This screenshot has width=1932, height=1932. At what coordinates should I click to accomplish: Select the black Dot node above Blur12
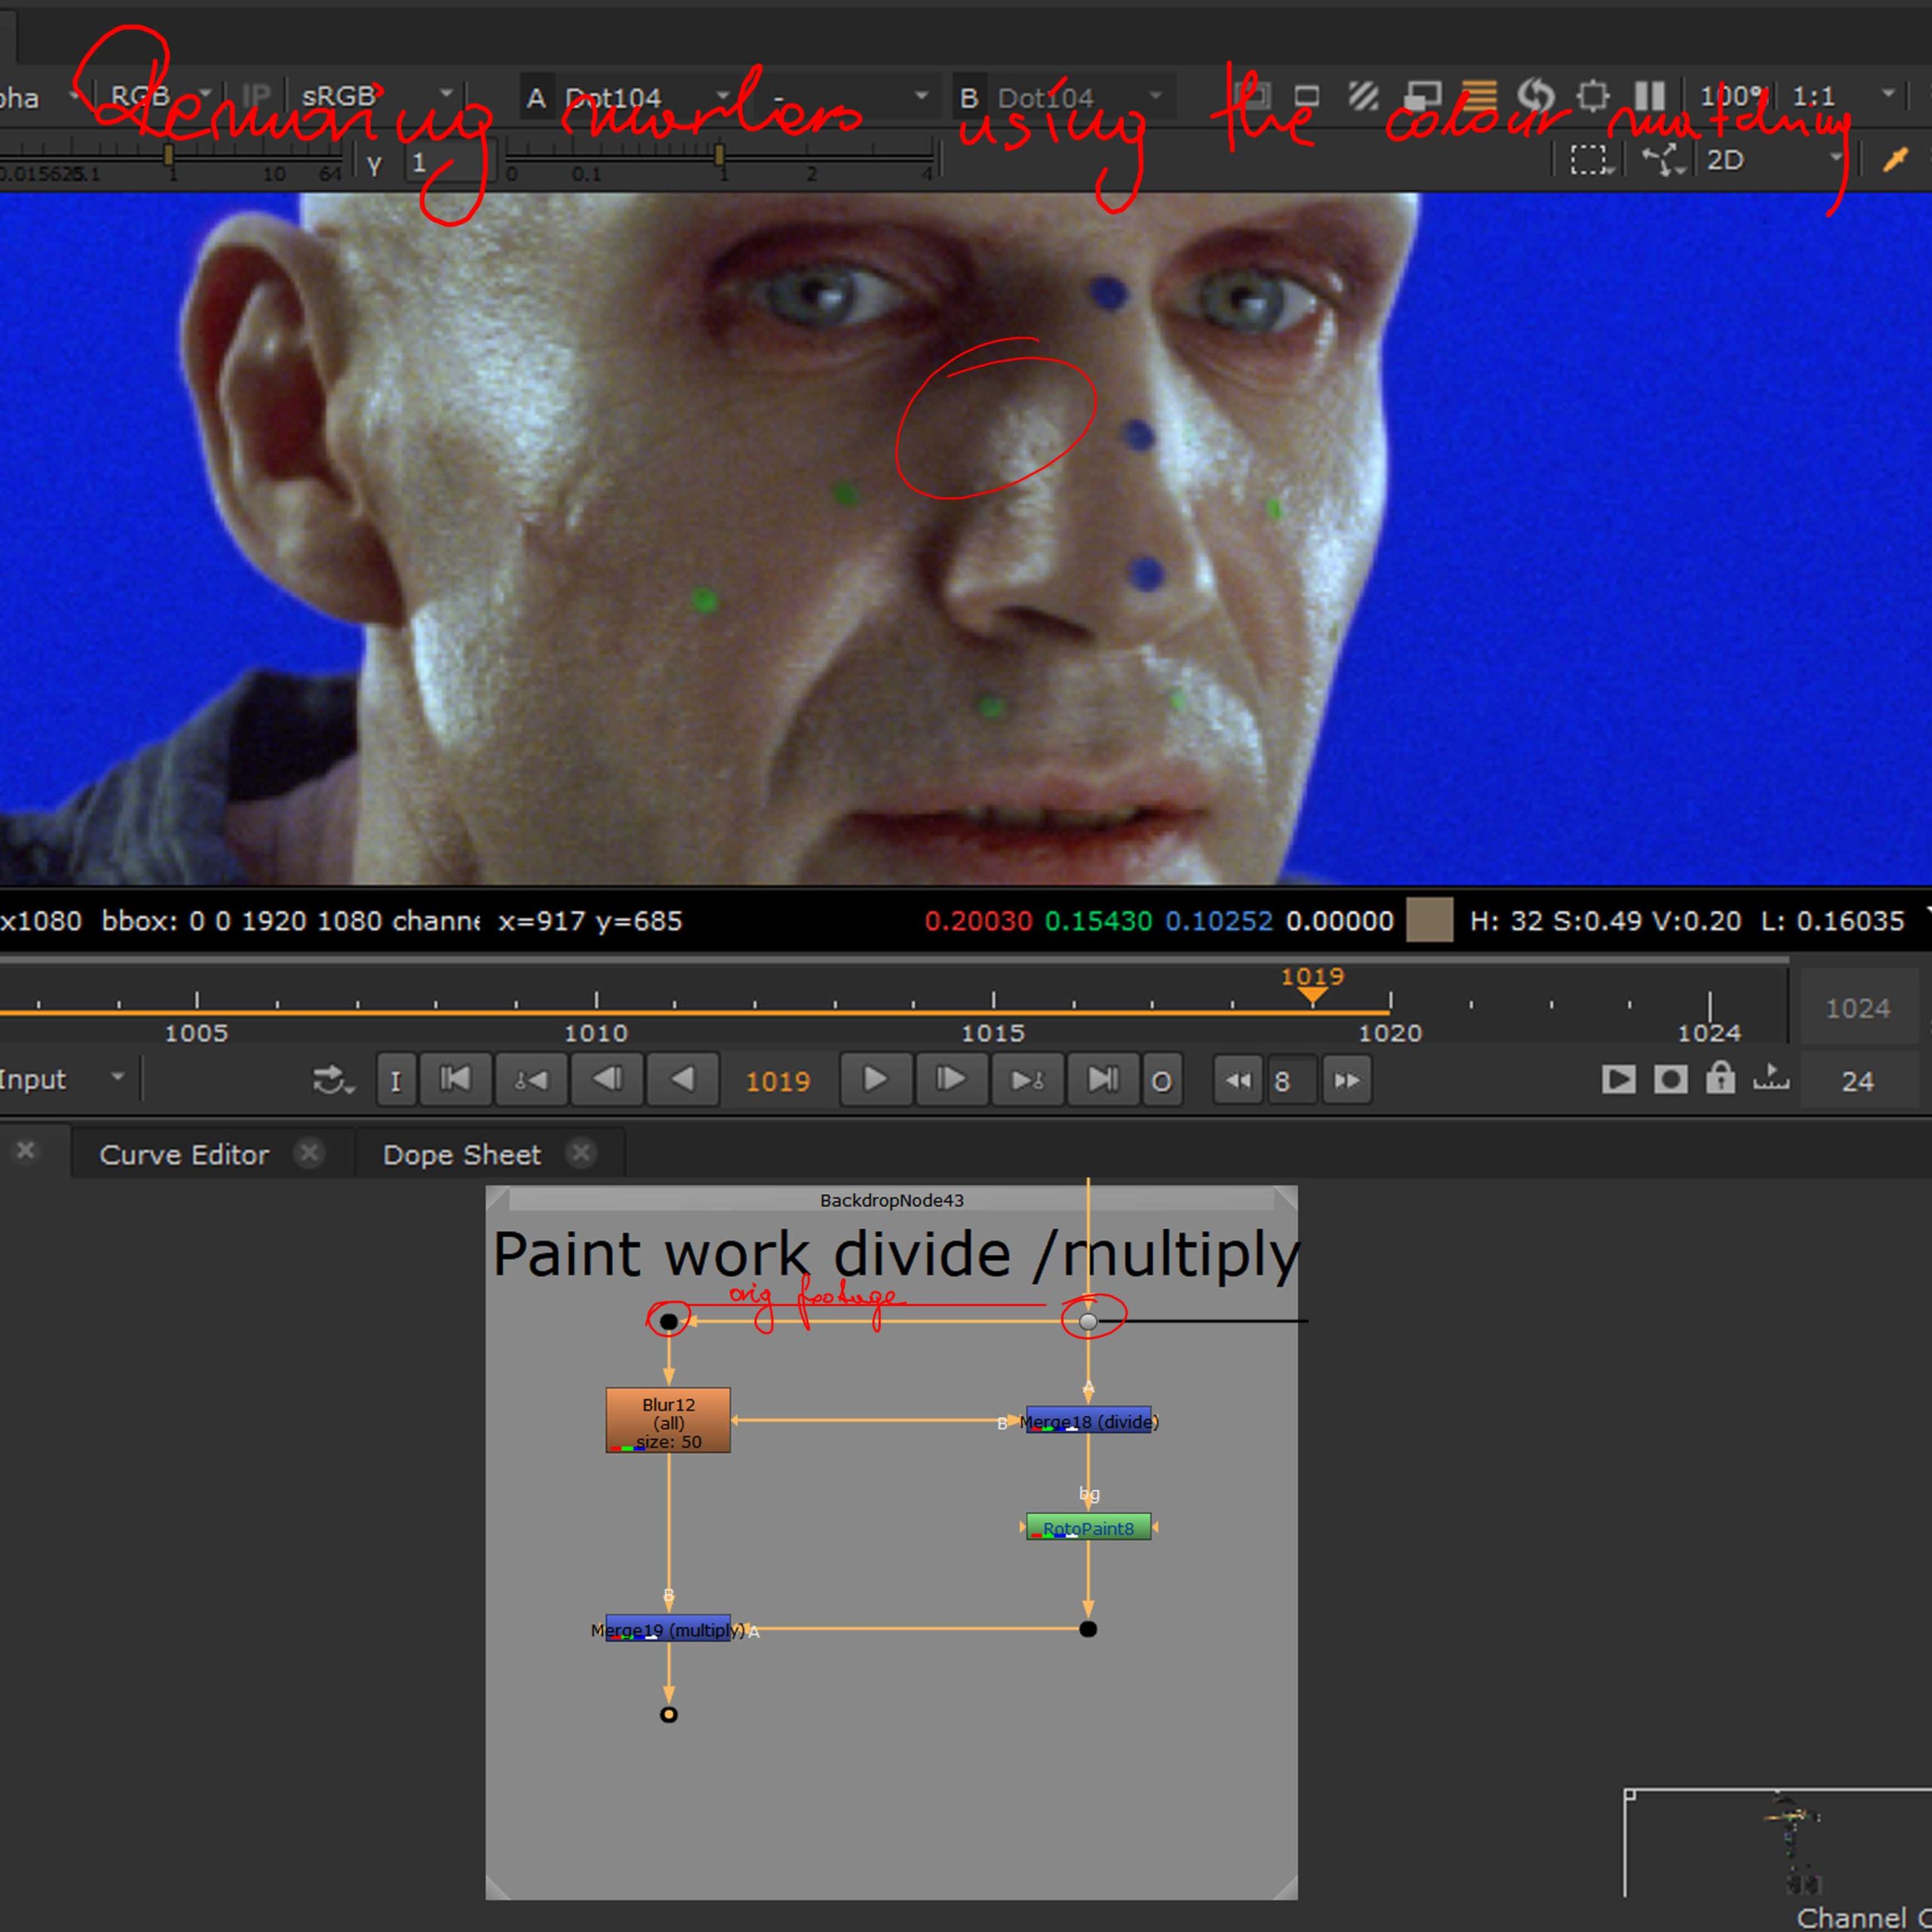(x=668, y=1322)
